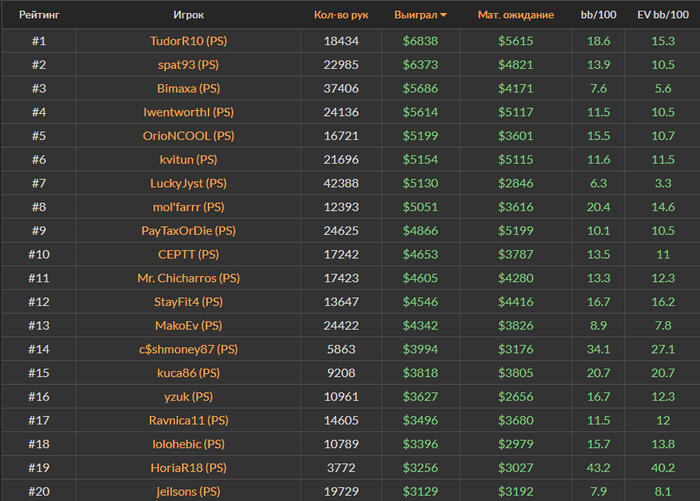
Task: Click the EV bb/100 column header
Action: (662, 15)
